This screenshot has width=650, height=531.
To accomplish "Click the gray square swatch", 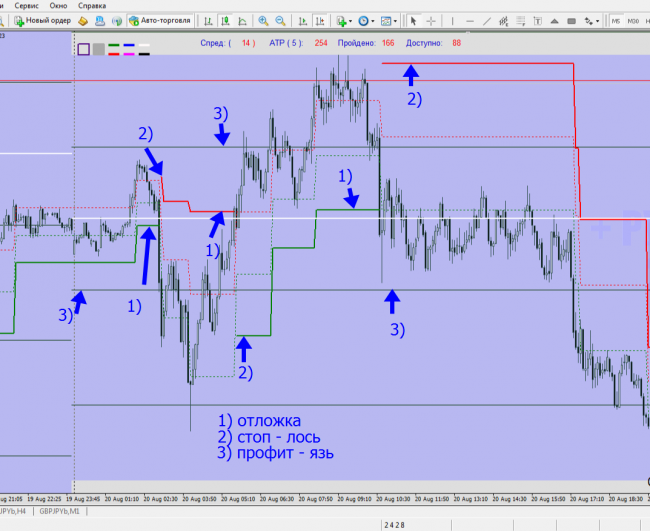I will [99, 49].
